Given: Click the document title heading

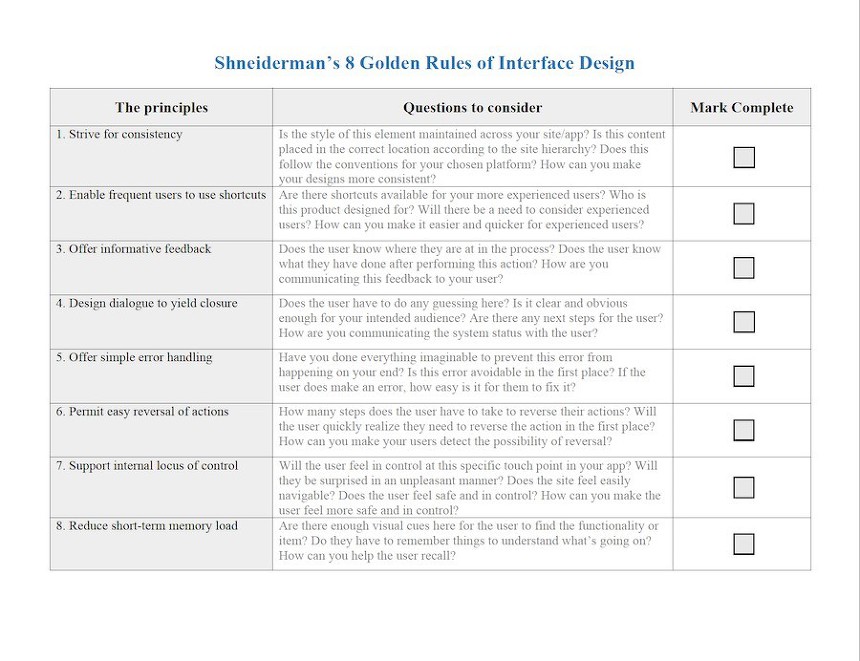Looking at the screenshot, I should click(424, 63).
